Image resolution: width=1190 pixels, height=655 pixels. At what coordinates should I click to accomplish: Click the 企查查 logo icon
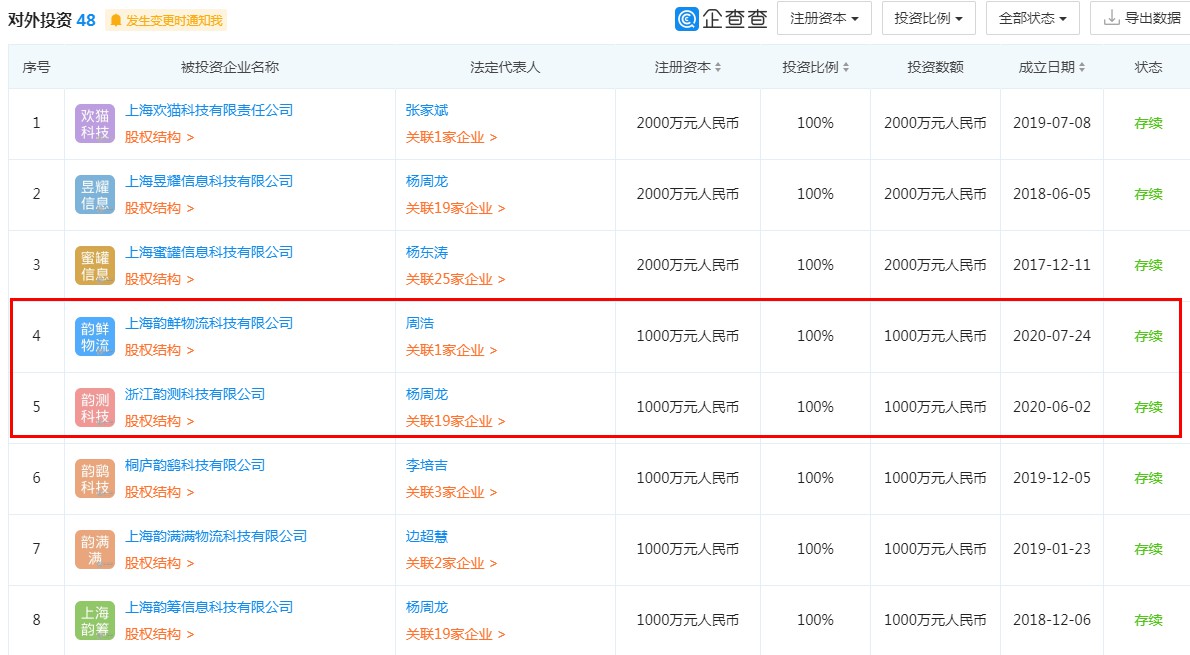click(686, 18)
